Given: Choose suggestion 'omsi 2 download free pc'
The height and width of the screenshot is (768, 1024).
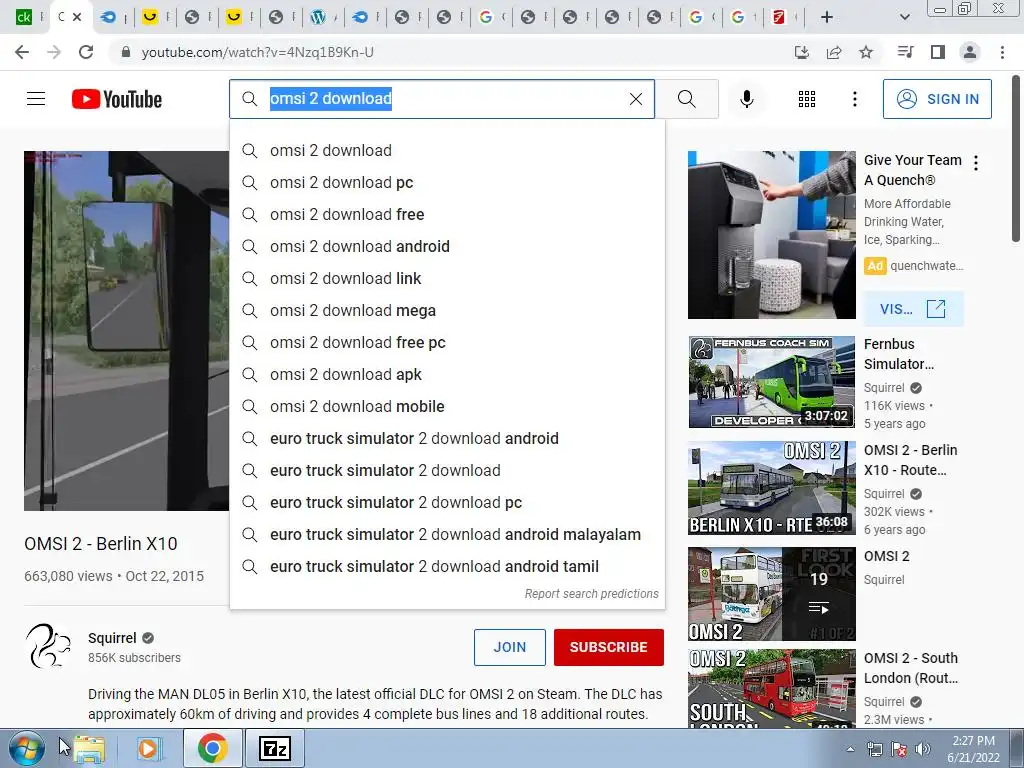Looking at the screenshot, I should click(447, 342).
